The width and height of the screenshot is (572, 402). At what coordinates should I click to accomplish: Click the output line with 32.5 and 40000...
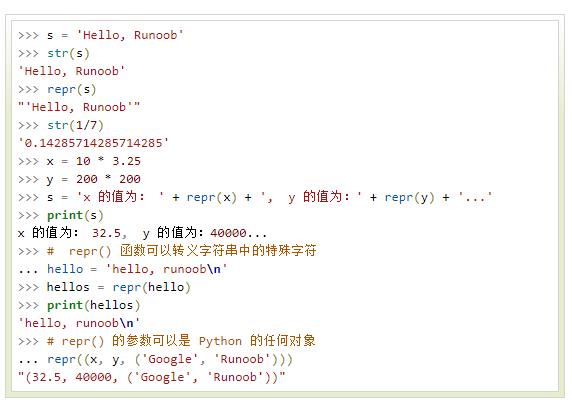click(x=142, y=233)
